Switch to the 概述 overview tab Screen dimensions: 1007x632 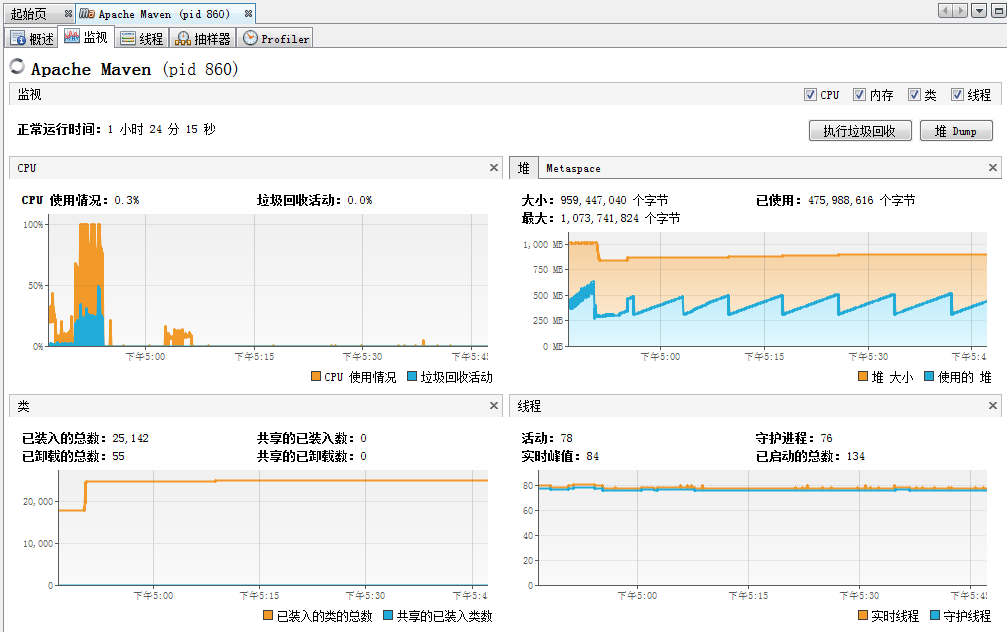pyautogui.click(x=32, y=39)
